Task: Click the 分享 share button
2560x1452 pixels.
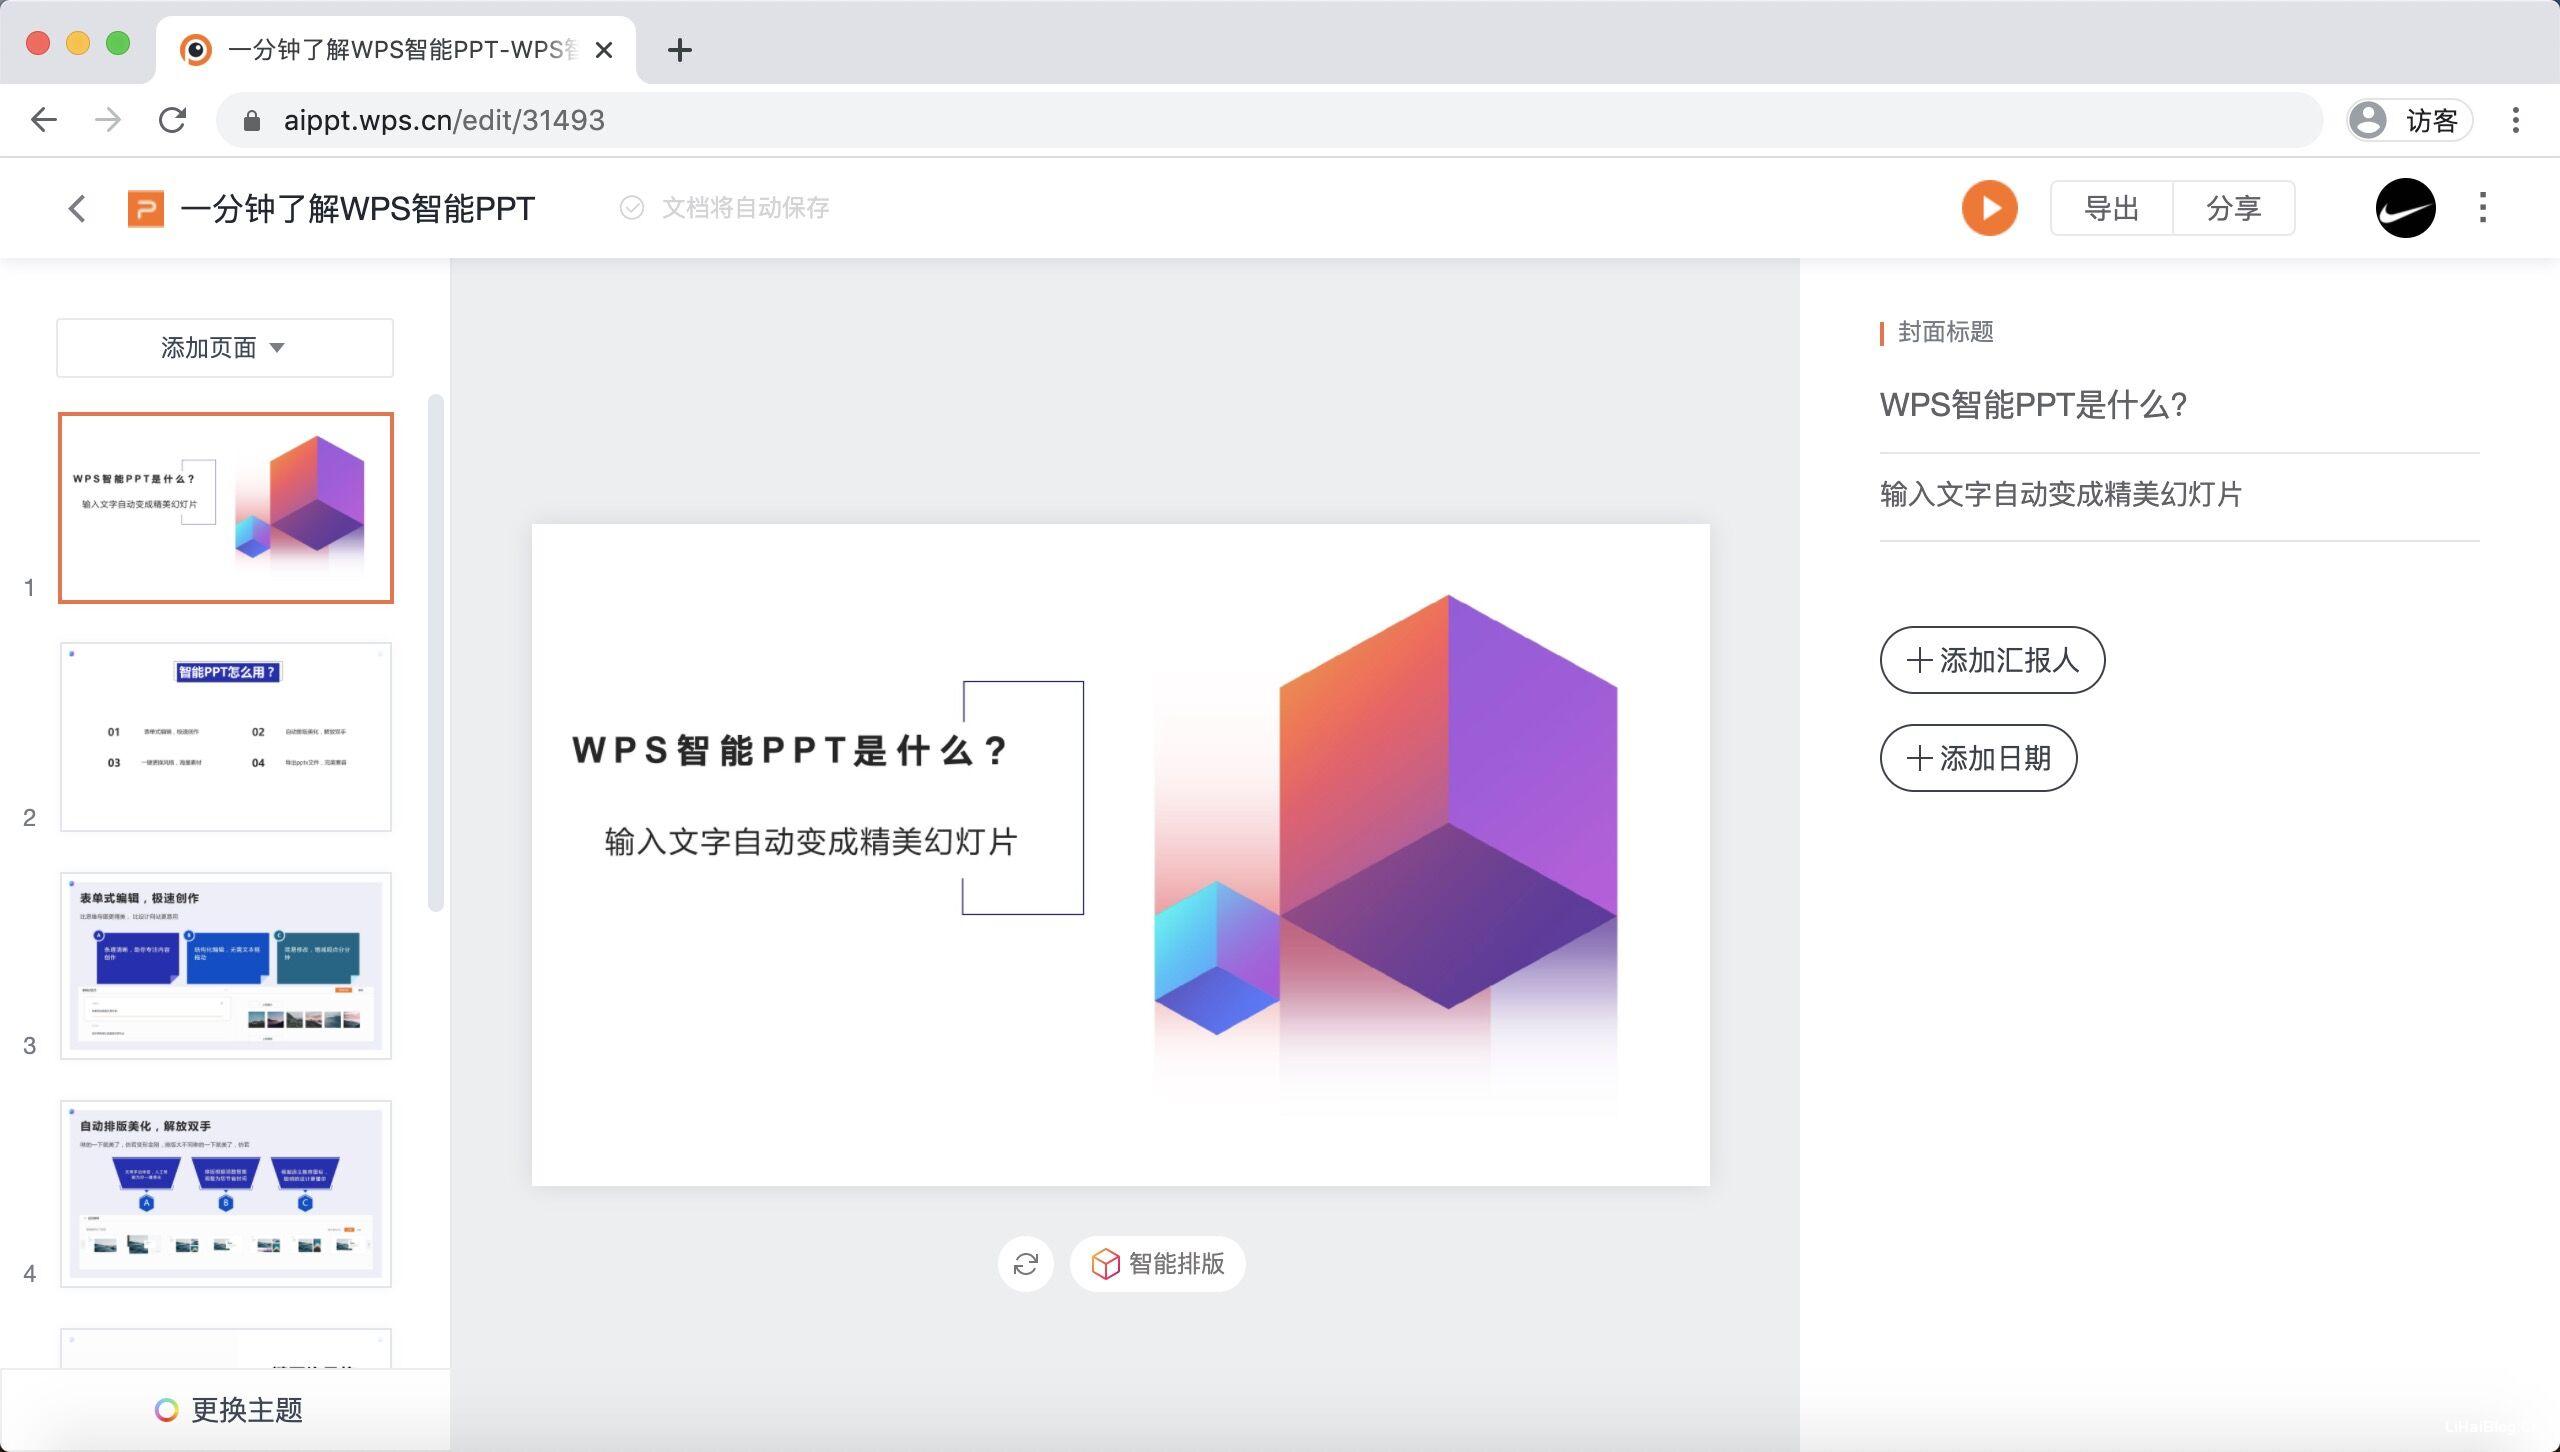Action: coord(2234,208)
